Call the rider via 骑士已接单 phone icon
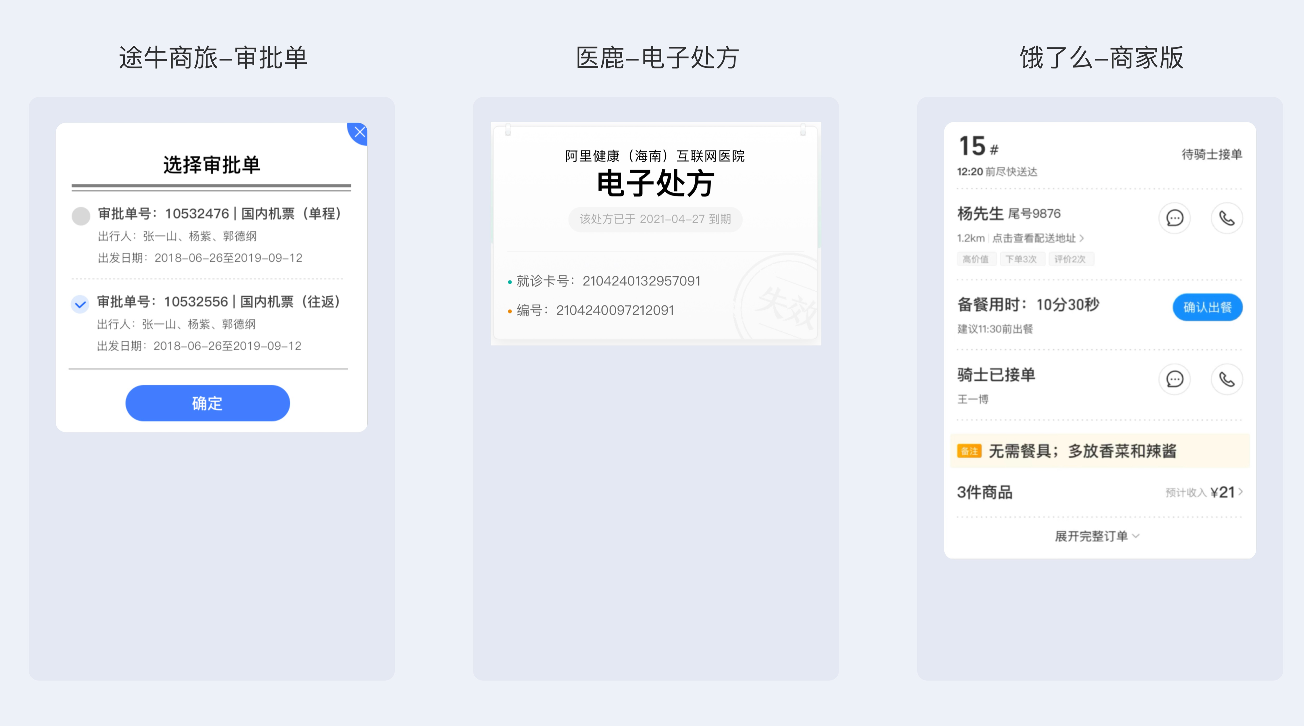The width and height of the screenshot is (1304, 726). pyautogui.click(x=1227, y=379)
